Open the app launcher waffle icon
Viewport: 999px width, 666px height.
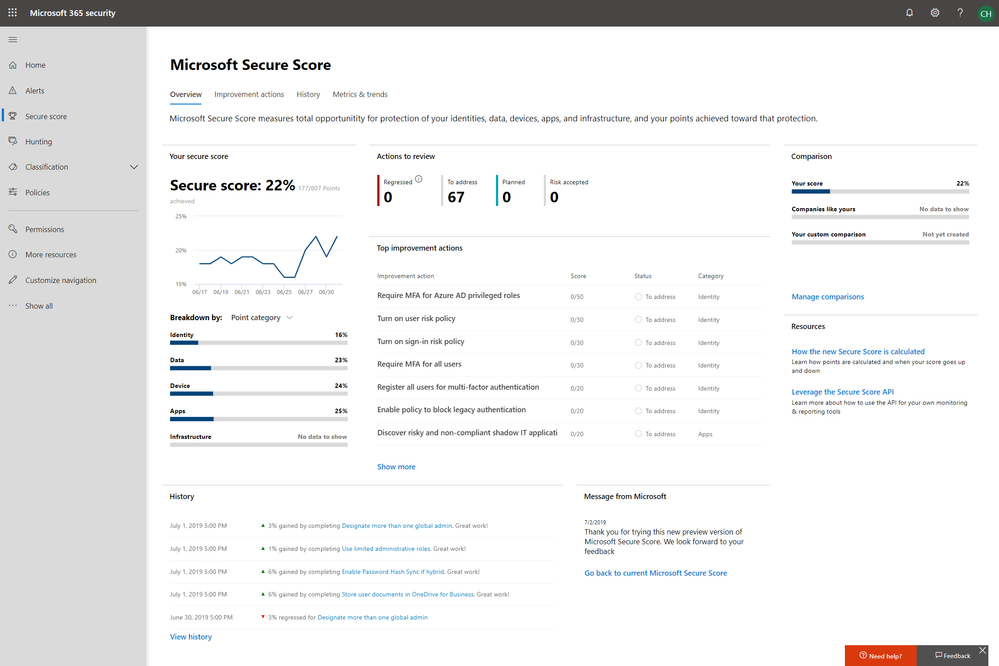[x=12, y=13]
